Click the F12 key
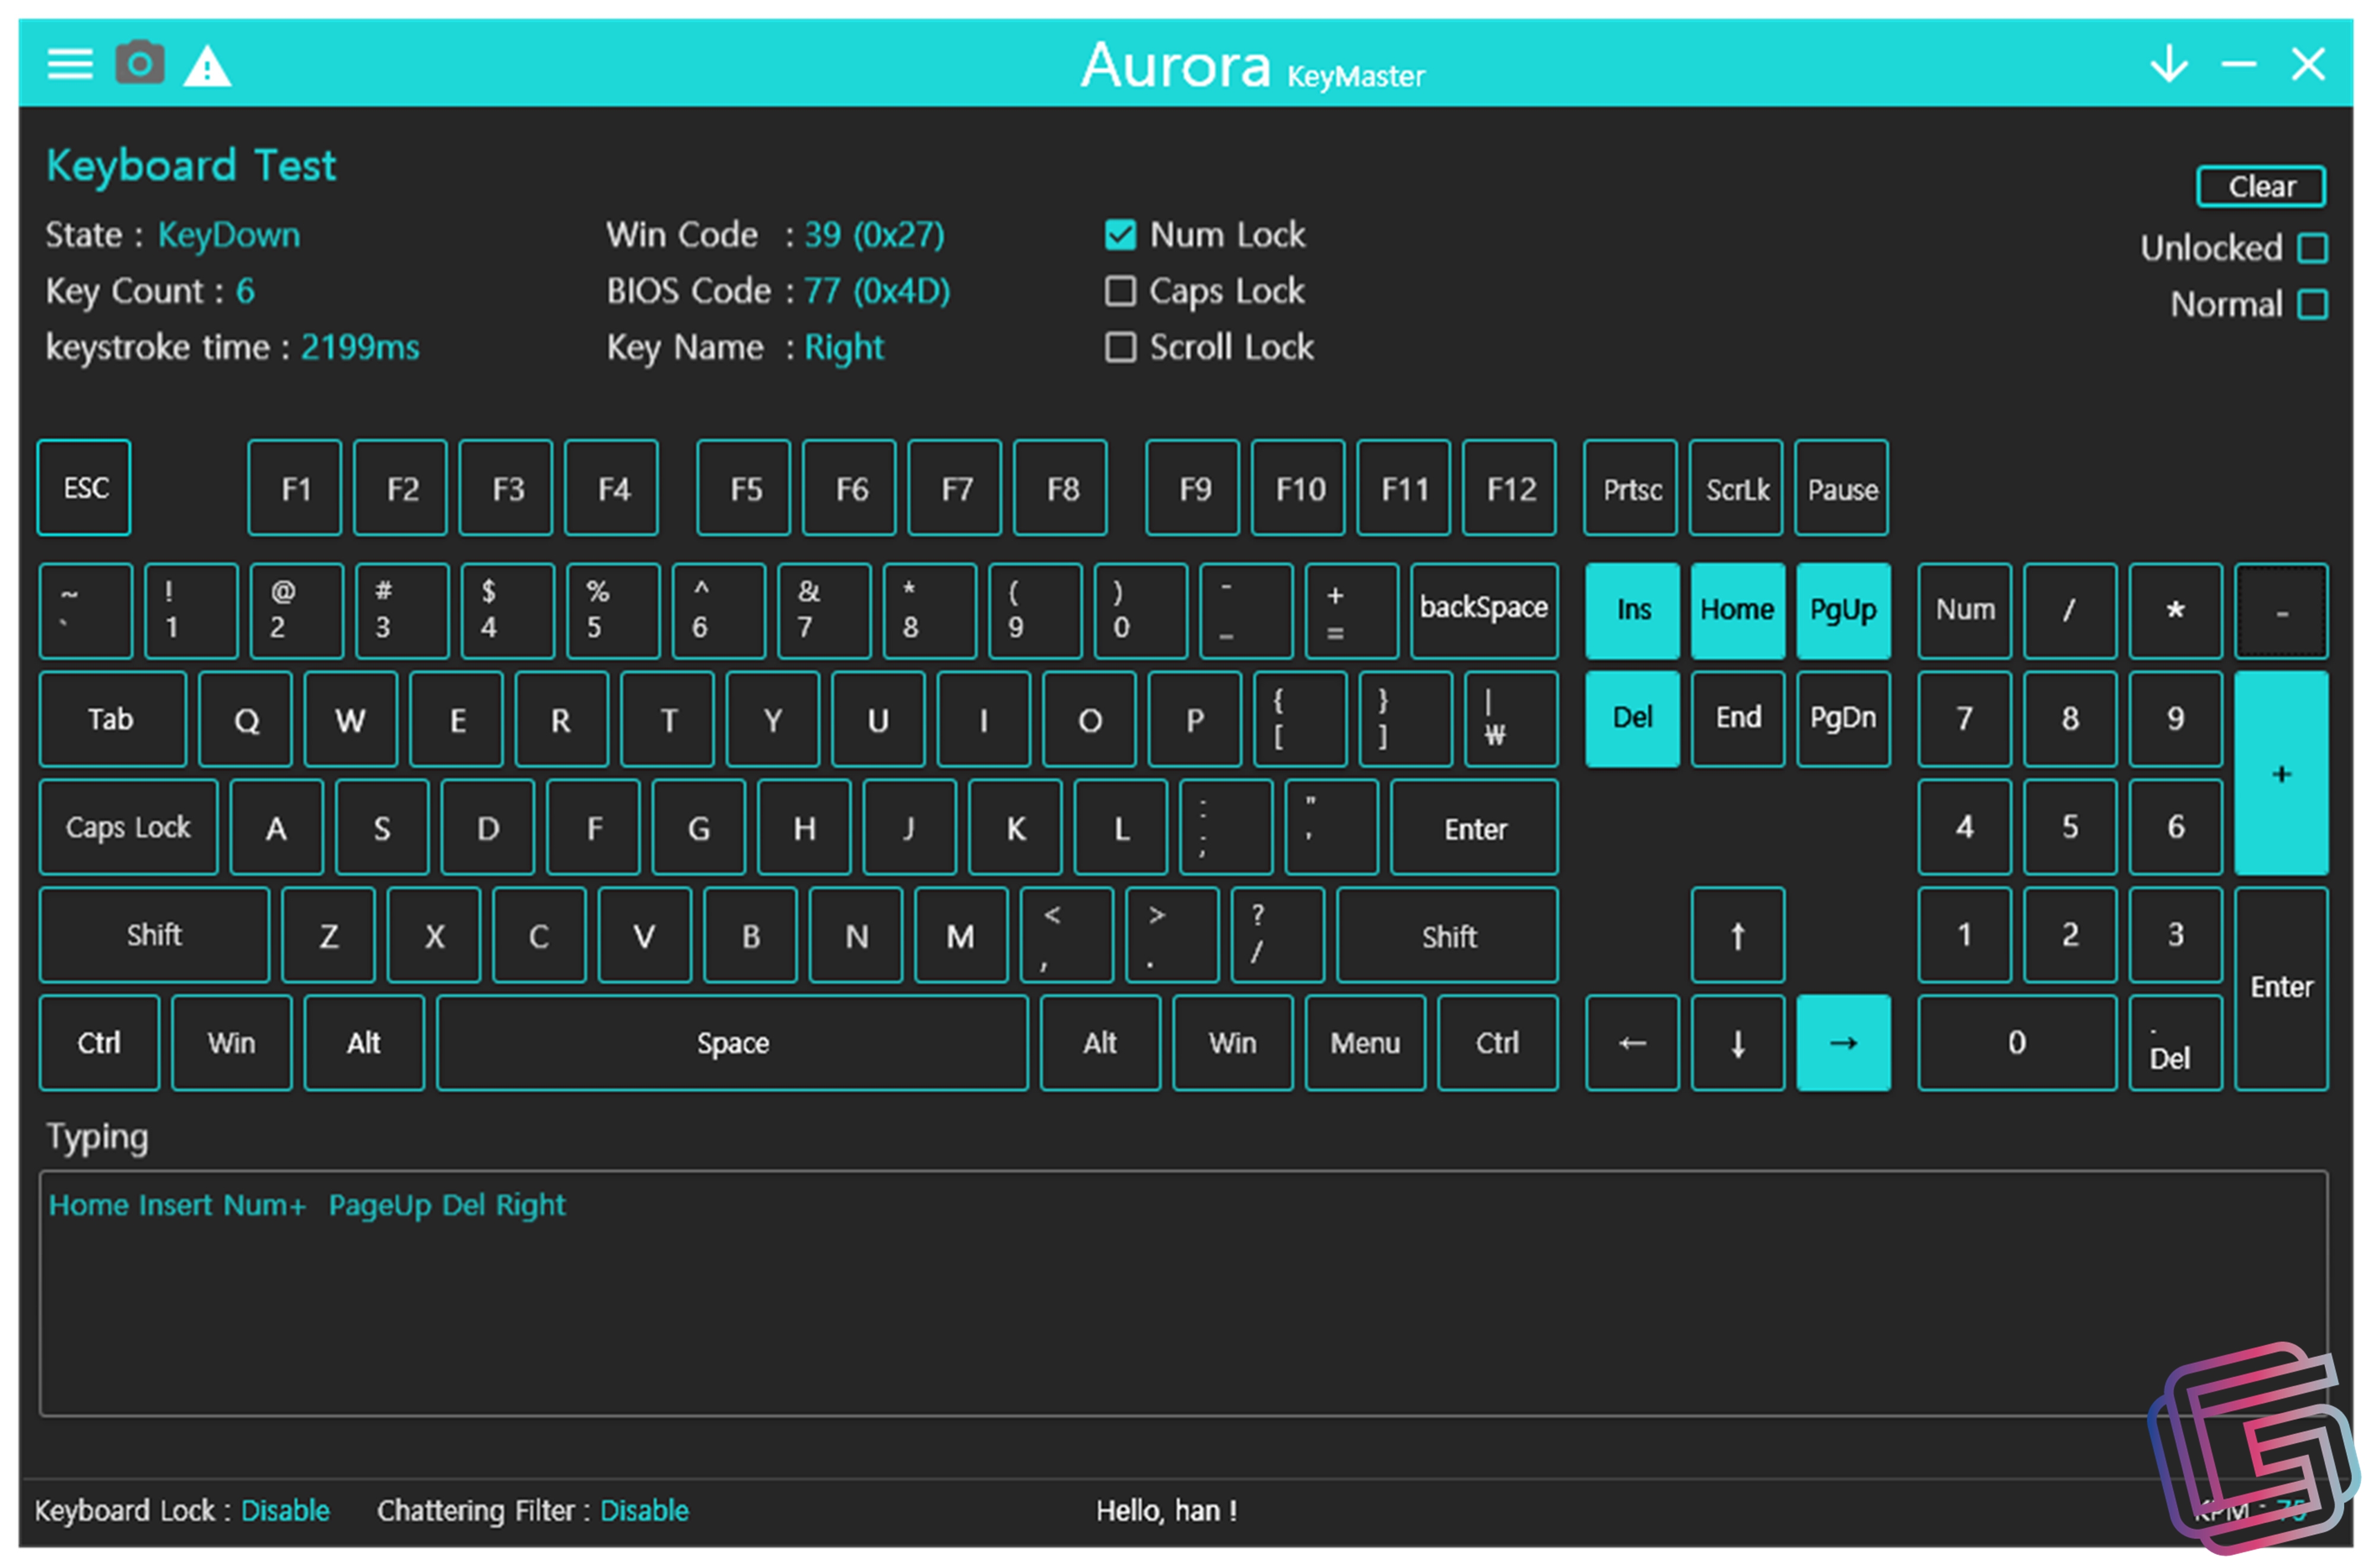This screenshot has height=1568, width=2374. tap(1510, 488)
